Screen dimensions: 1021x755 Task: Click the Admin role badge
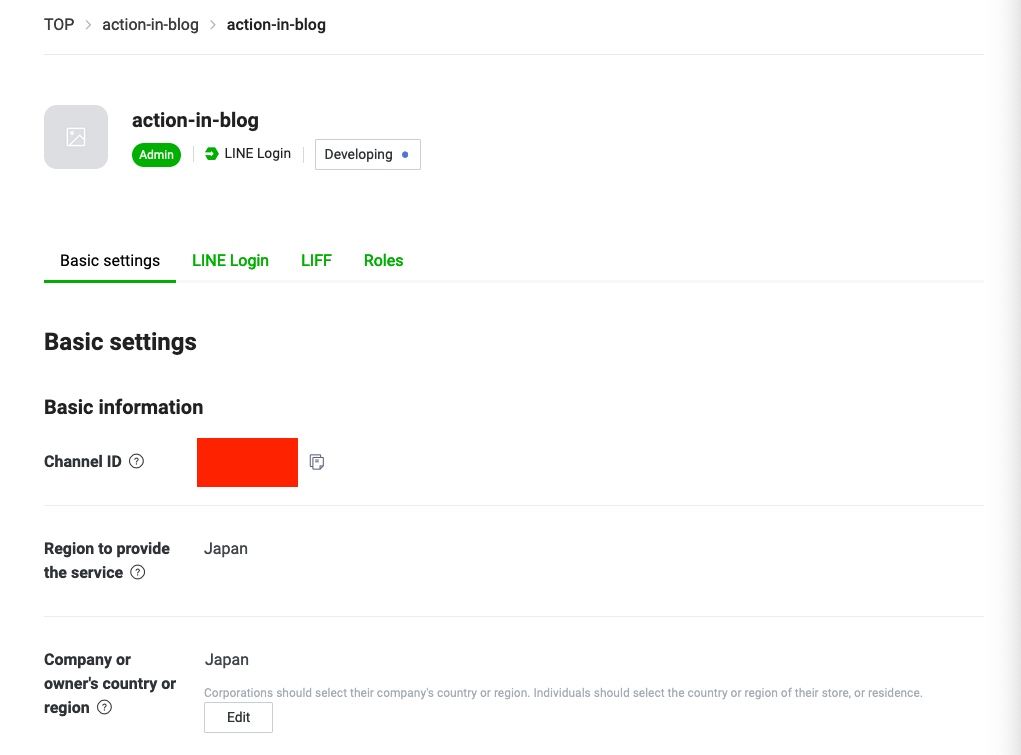pos(156,154)
